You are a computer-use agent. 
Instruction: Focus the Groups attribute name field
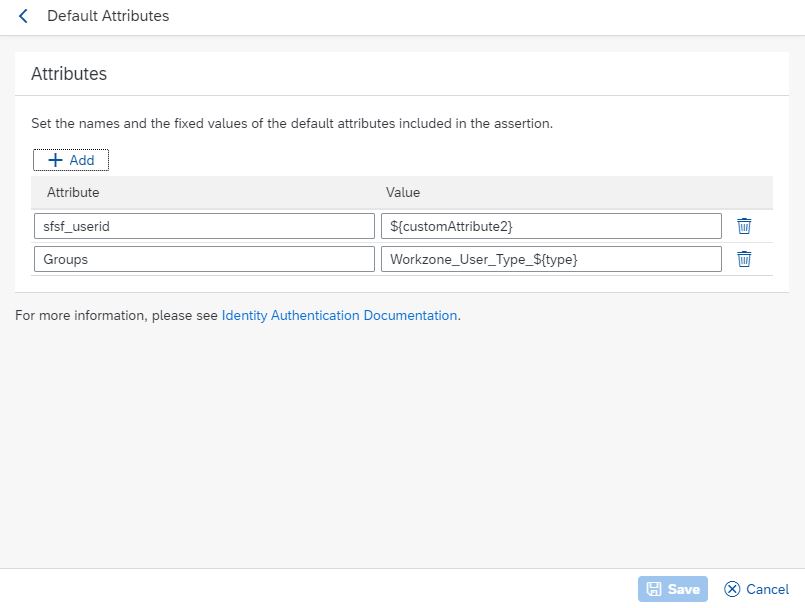click(204, 259)
